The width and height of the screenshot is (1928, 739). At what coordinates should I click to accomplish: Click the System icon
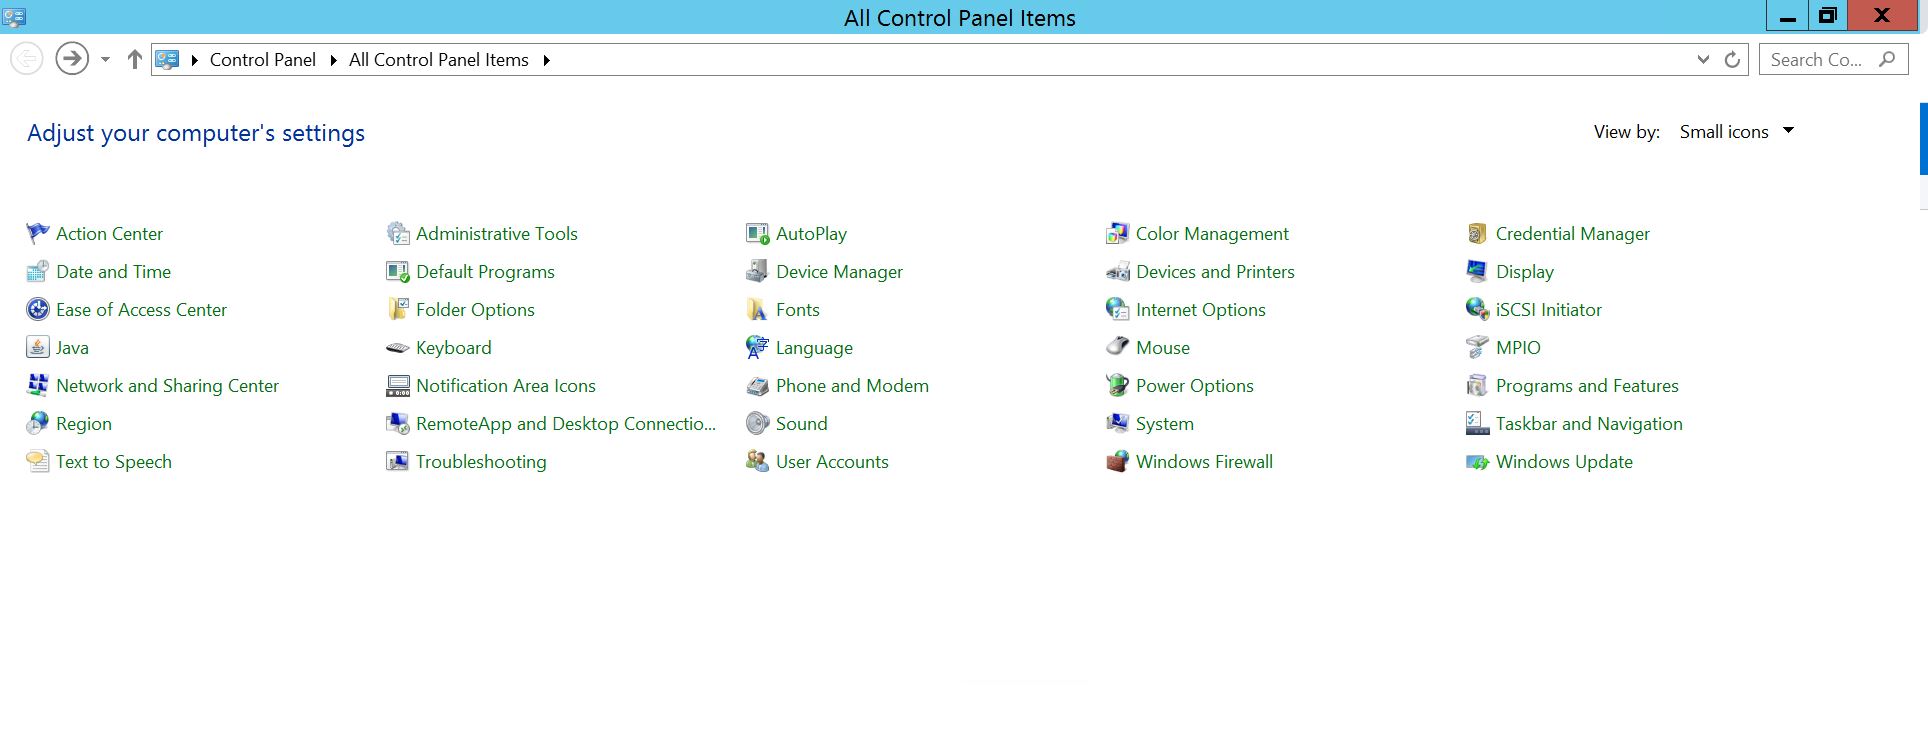[1118, 424]
